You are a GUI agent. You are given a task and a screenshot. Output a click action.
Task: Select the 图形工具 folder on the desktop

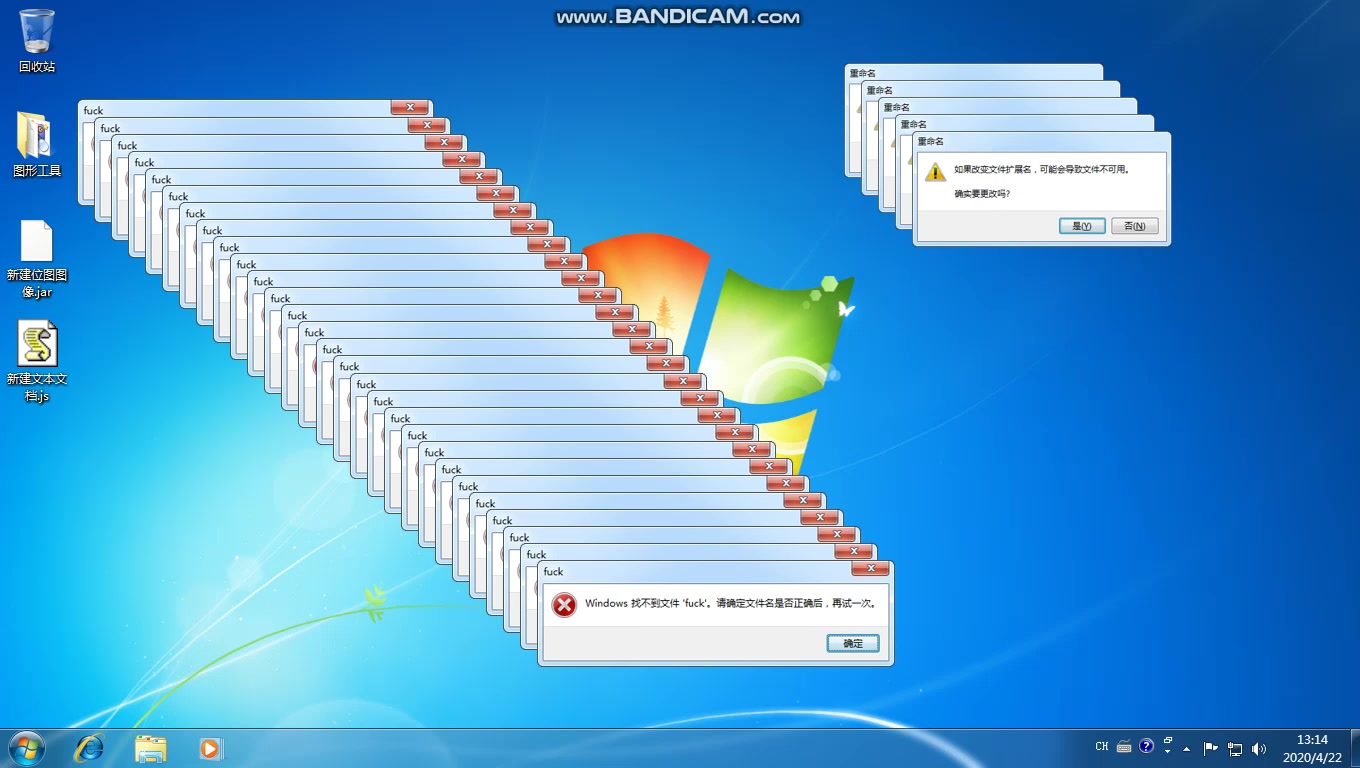pos(37,144)
